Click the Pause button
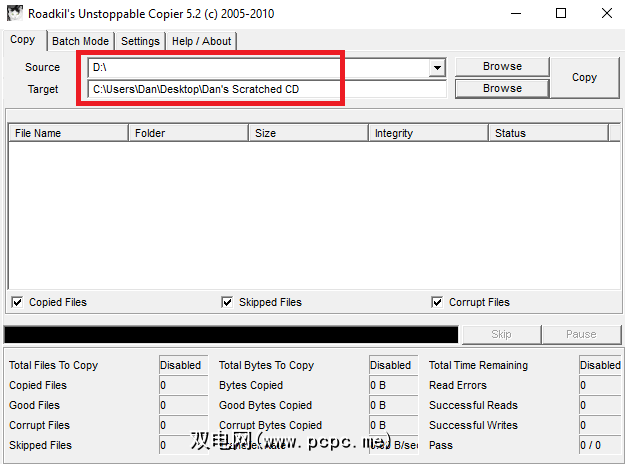 tap(581, 334)
